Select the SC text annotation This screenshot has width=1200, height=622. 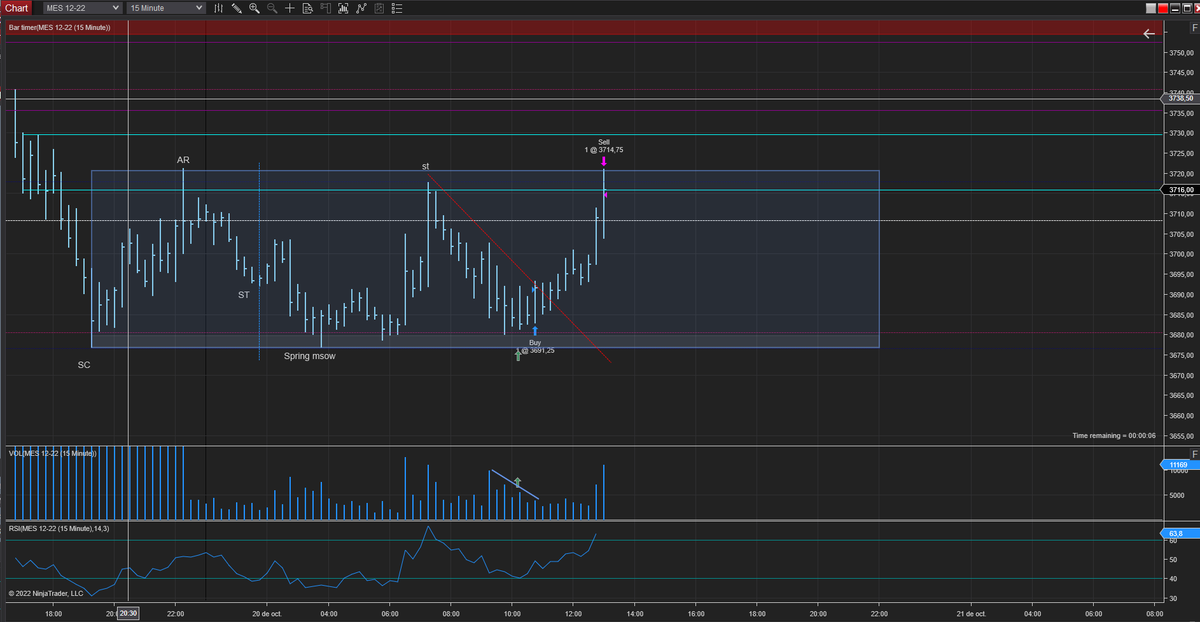(x=84, y=365)
